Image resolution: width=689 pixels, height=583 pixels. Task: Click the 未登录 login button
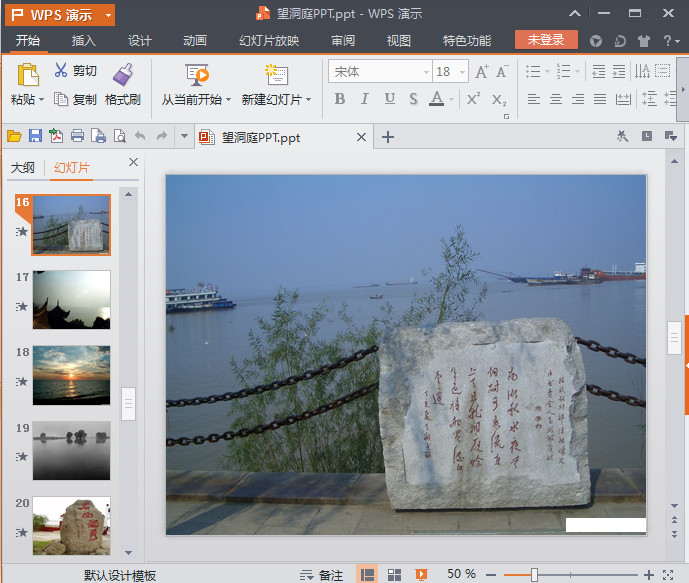546,40
